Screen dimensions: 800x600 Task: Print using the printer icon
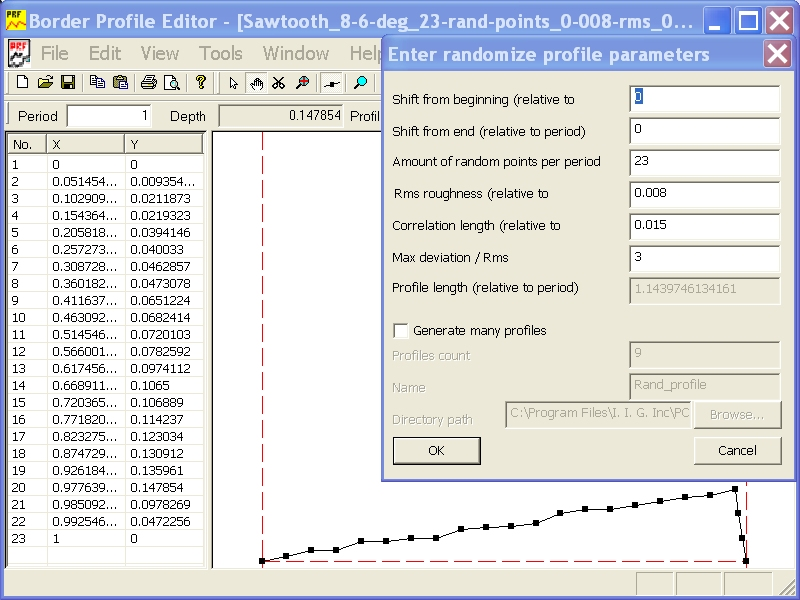[x=148, y=82]
